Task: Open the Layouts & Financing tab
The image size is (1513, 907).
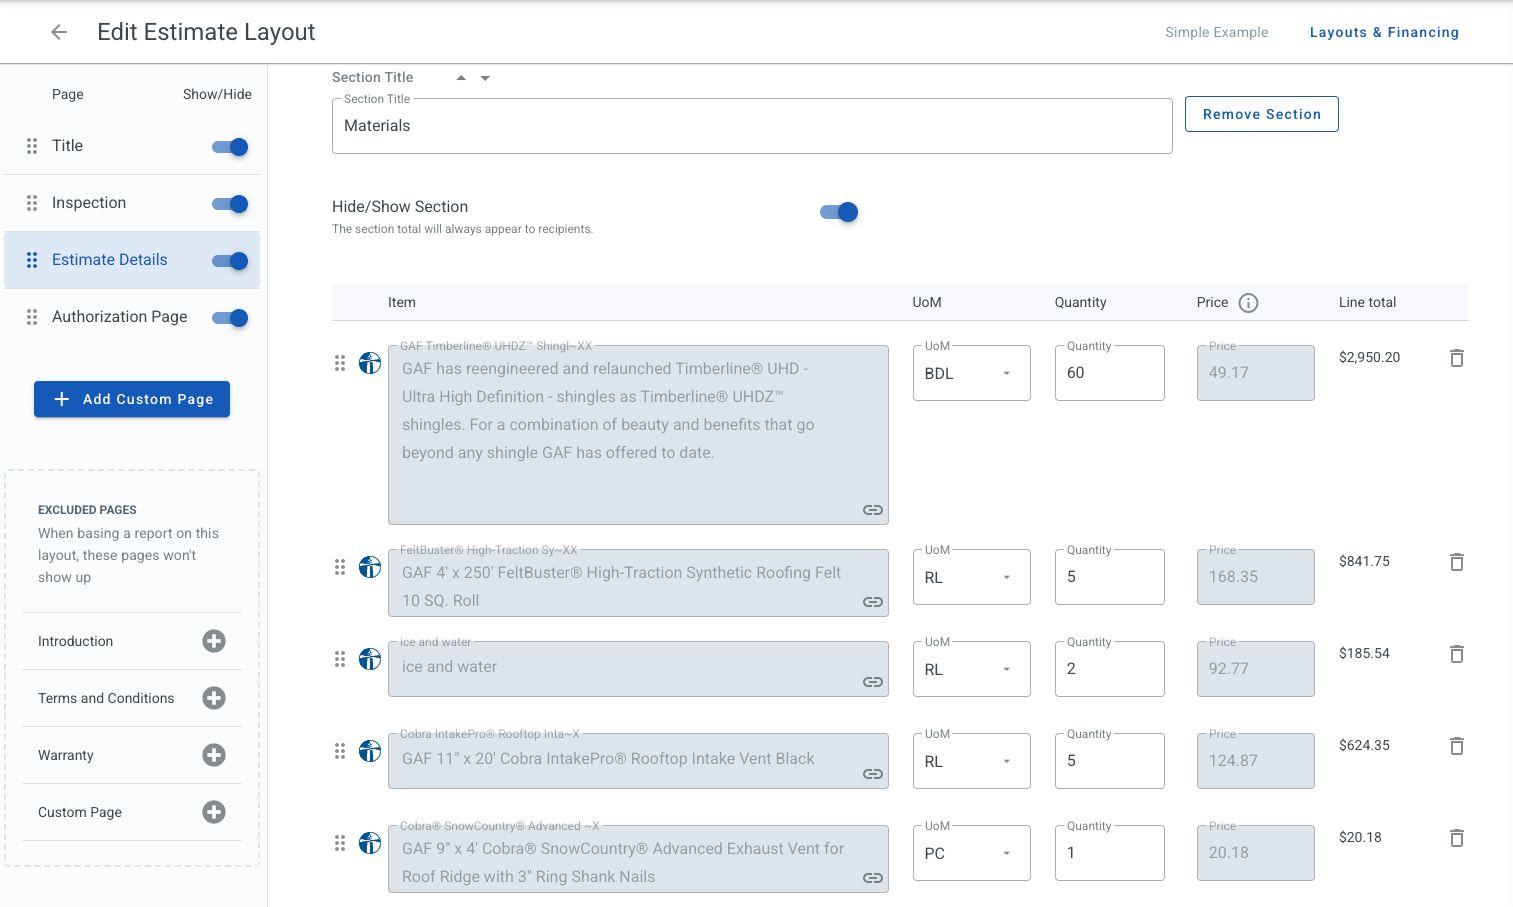Action: click(1384, 32)
